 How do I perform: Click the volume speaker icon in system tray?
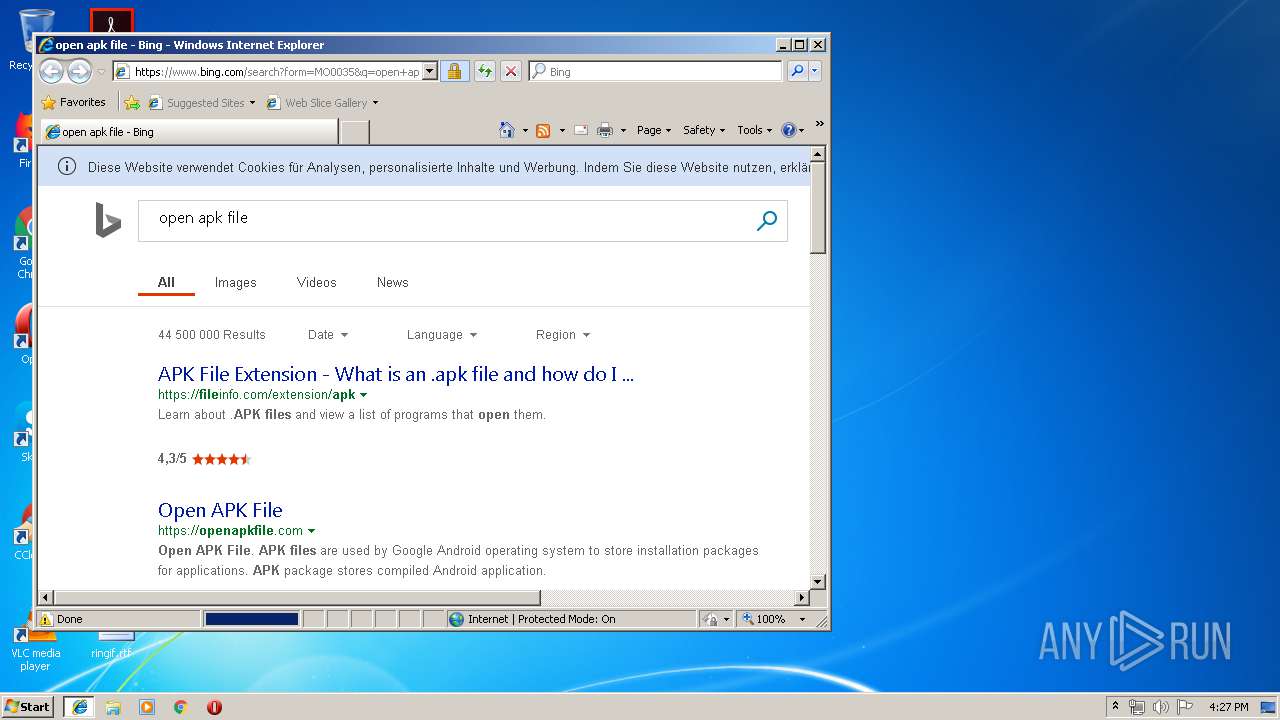pyautogui.click(x=1161, y=707)
